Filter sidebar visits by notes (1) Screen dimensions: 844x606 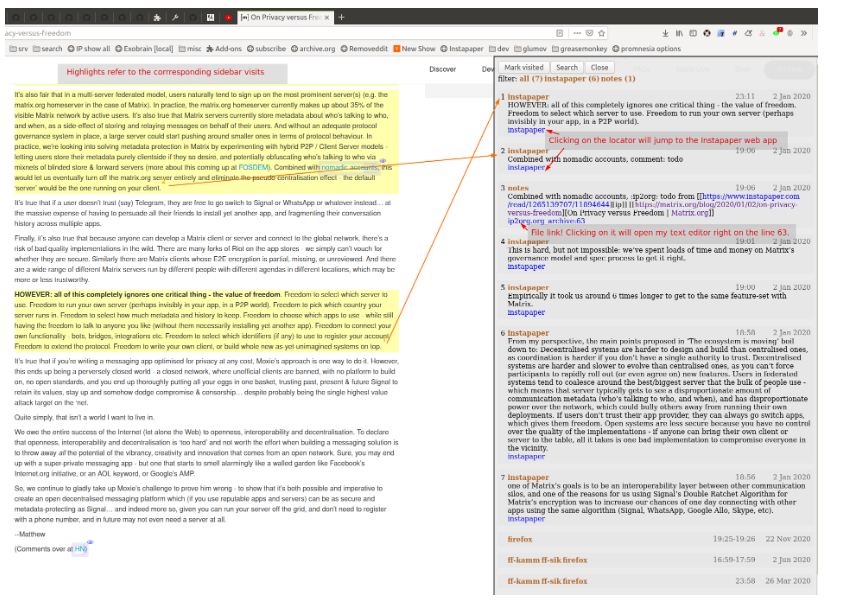pos(618,79)
